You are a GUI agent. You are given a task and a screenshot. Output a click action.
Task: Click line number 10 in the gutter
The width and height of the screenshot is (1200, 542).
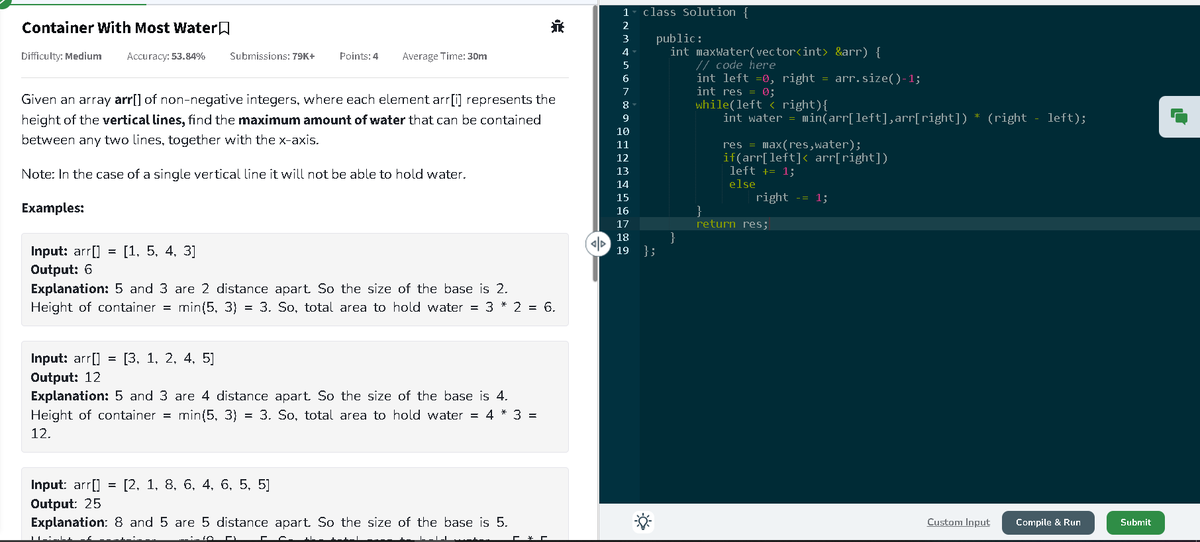point(622,131)
